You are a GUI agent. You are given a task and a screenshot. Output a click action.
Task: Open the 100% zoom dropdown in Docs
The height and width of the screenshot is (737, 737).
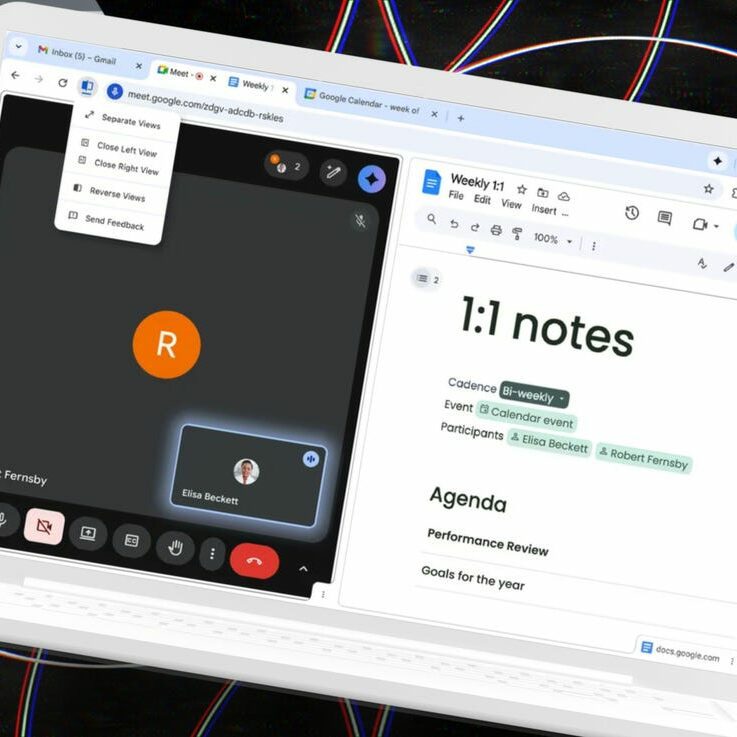553,239
